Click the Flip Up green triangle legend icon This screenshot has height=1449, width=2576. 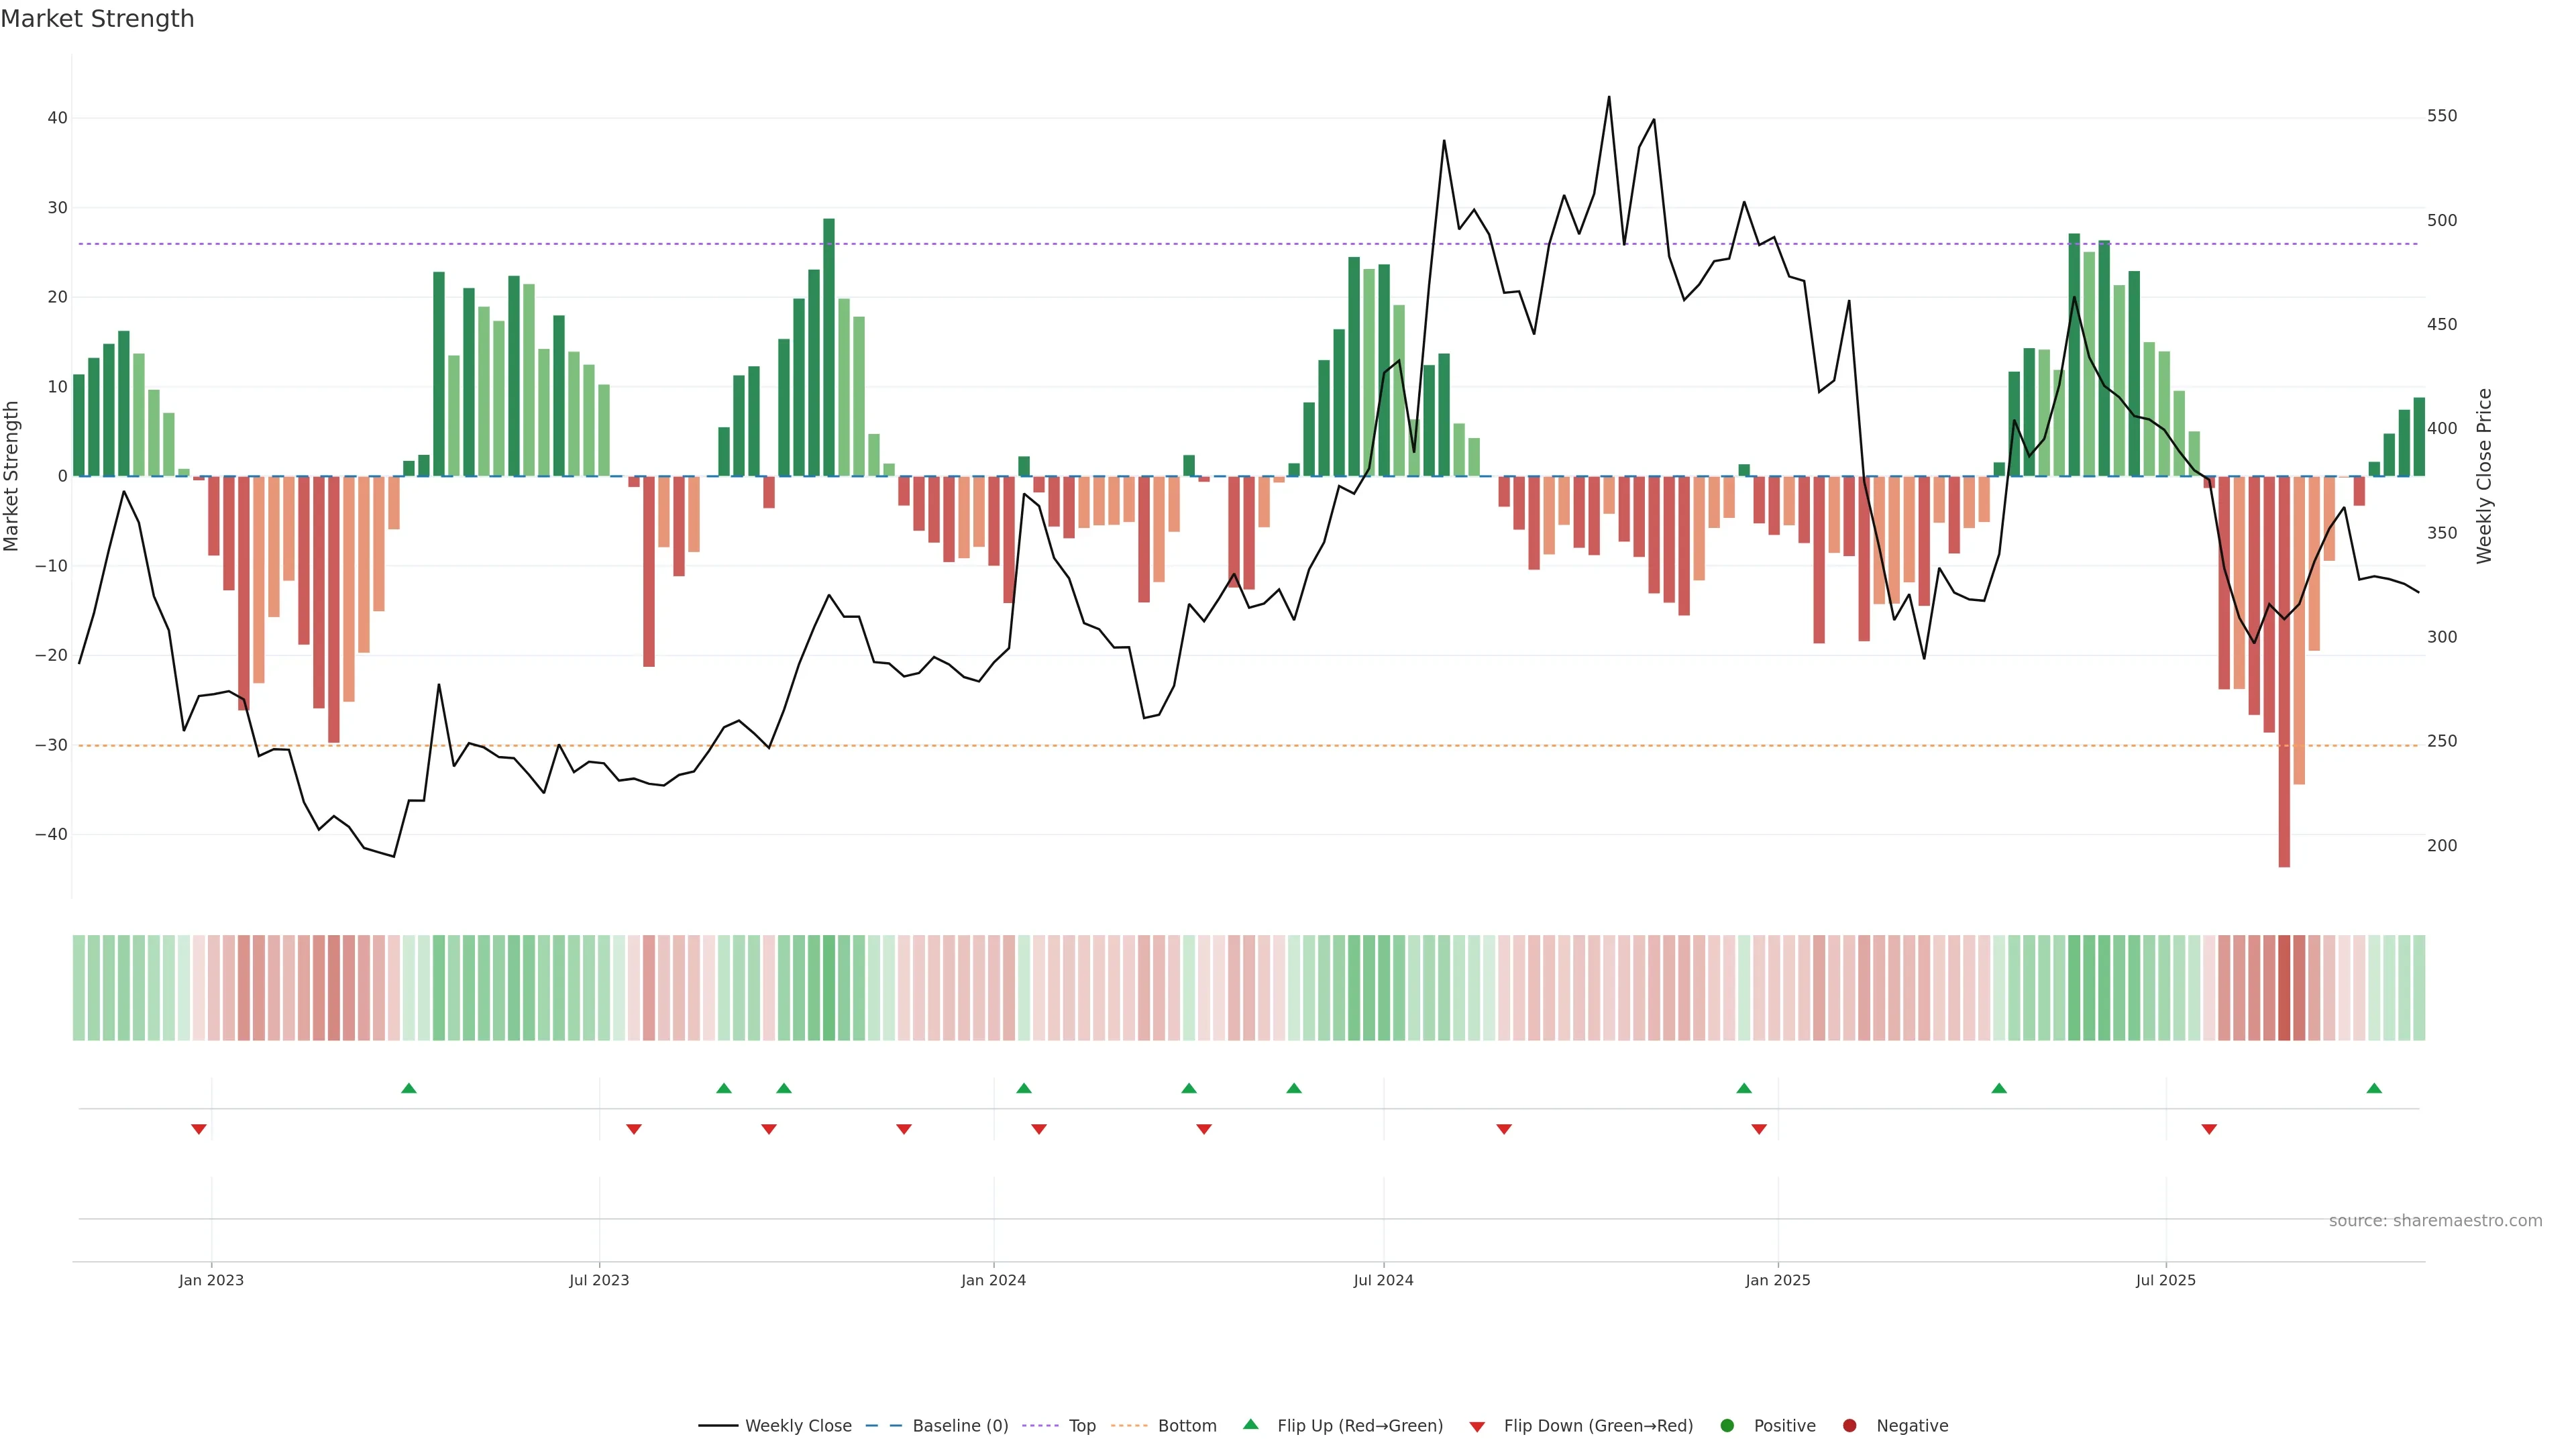(x=1250, y=1425)
